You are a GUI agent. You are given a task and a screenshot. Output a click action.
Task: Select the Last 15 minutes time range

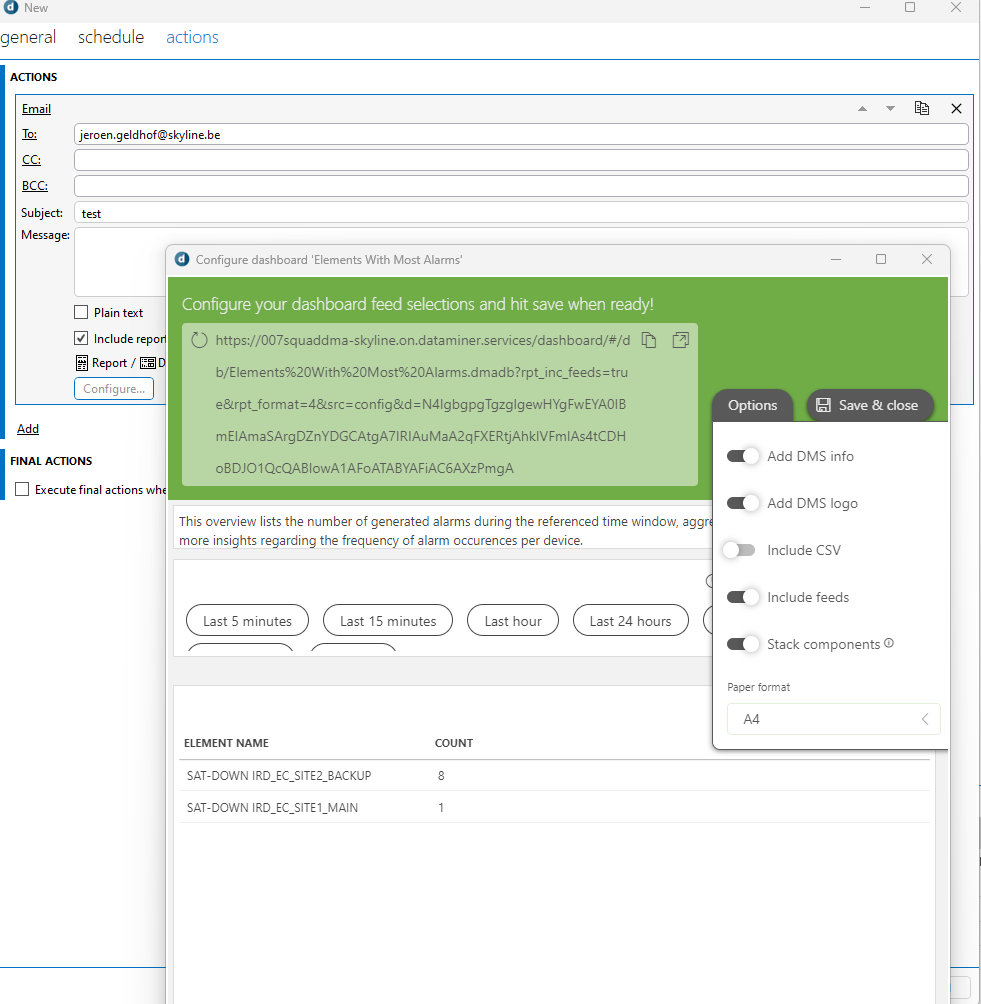pos(388,620)
